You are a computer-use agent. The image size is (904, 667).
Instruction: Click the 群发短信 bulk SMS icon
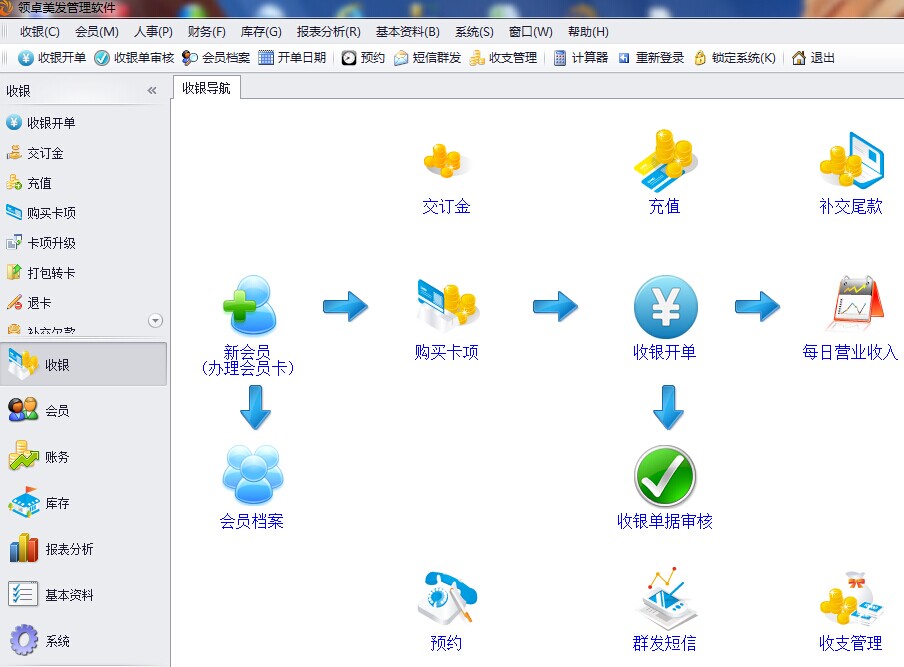tap(664, 599)
